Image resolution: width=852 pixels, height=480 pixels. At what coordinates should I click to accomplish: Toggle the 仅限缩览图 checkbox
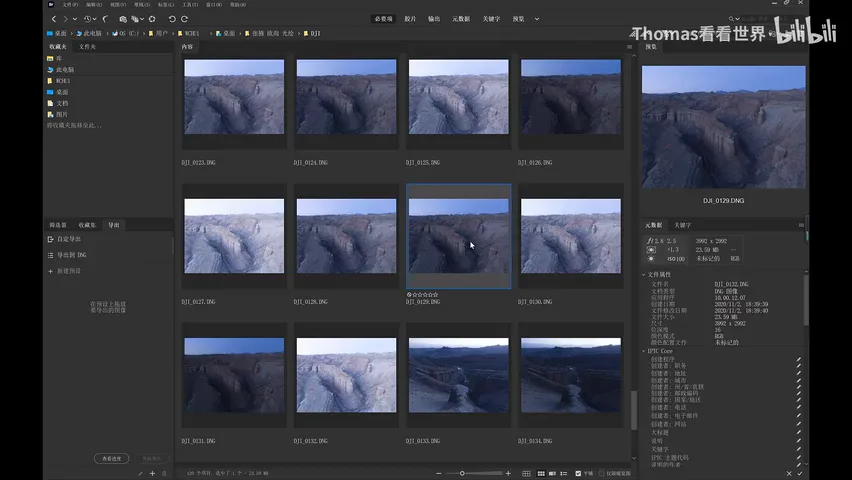[602, 473]
